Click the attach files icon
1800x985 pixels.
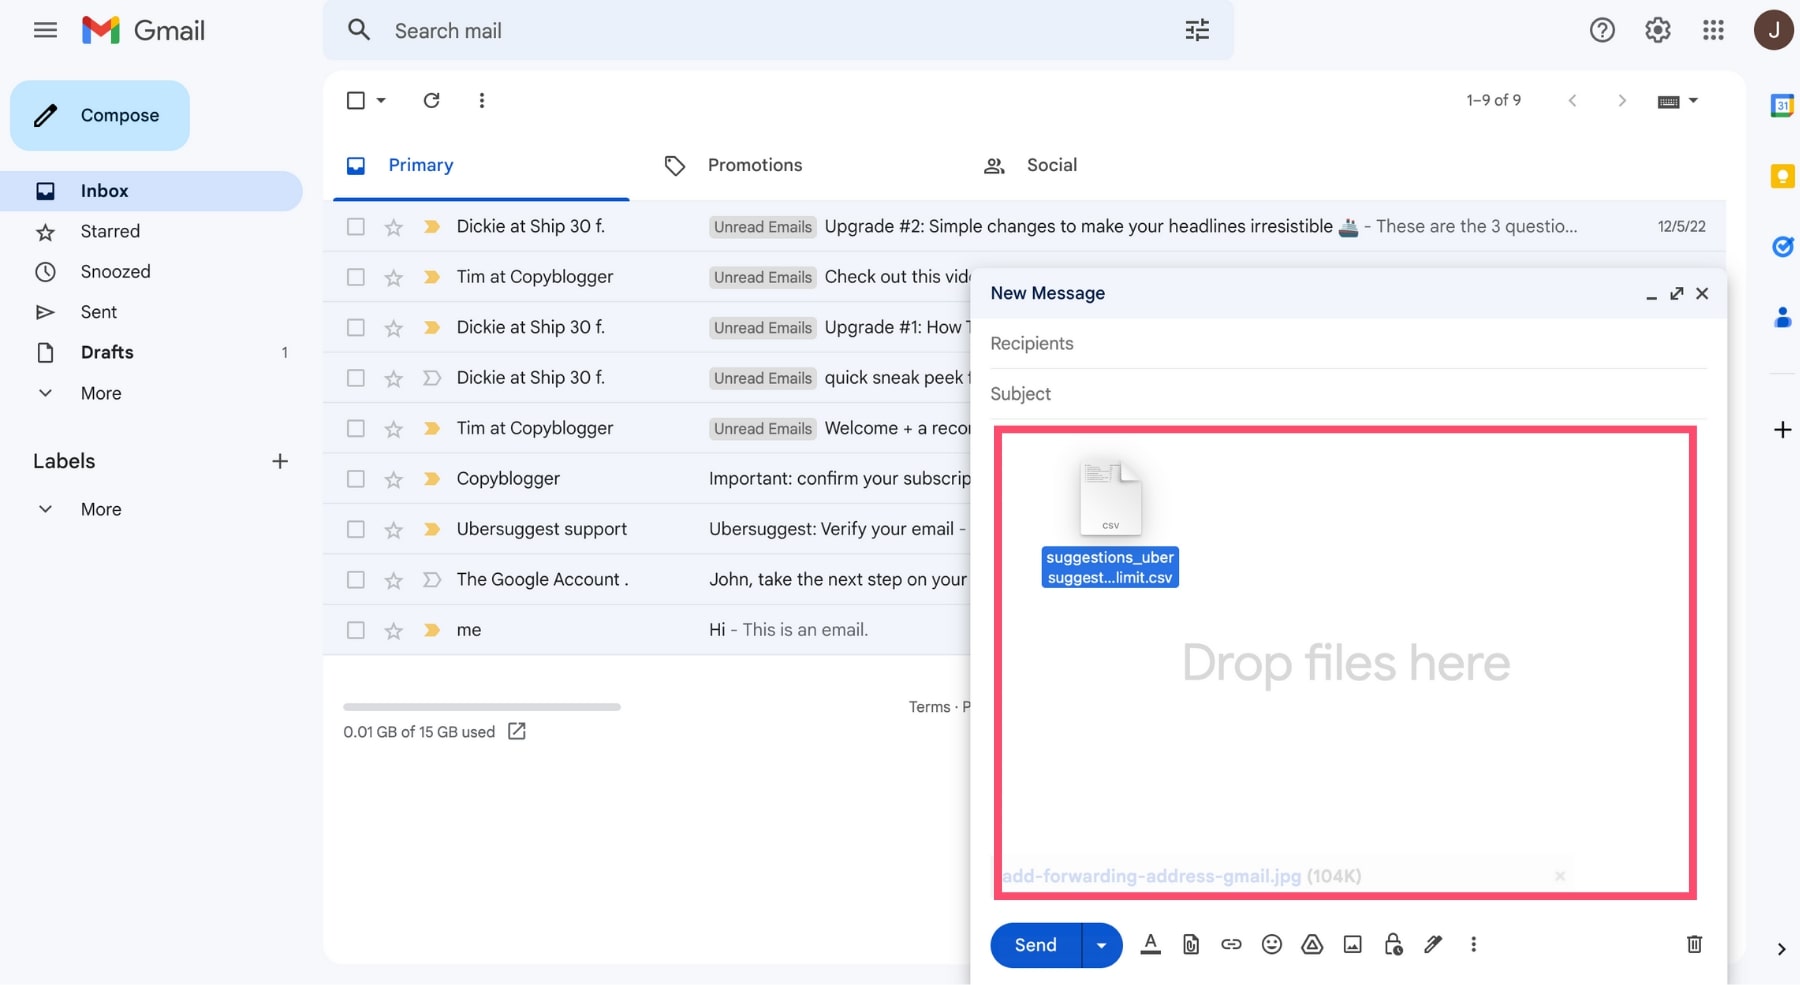[x=1191, y=944]
